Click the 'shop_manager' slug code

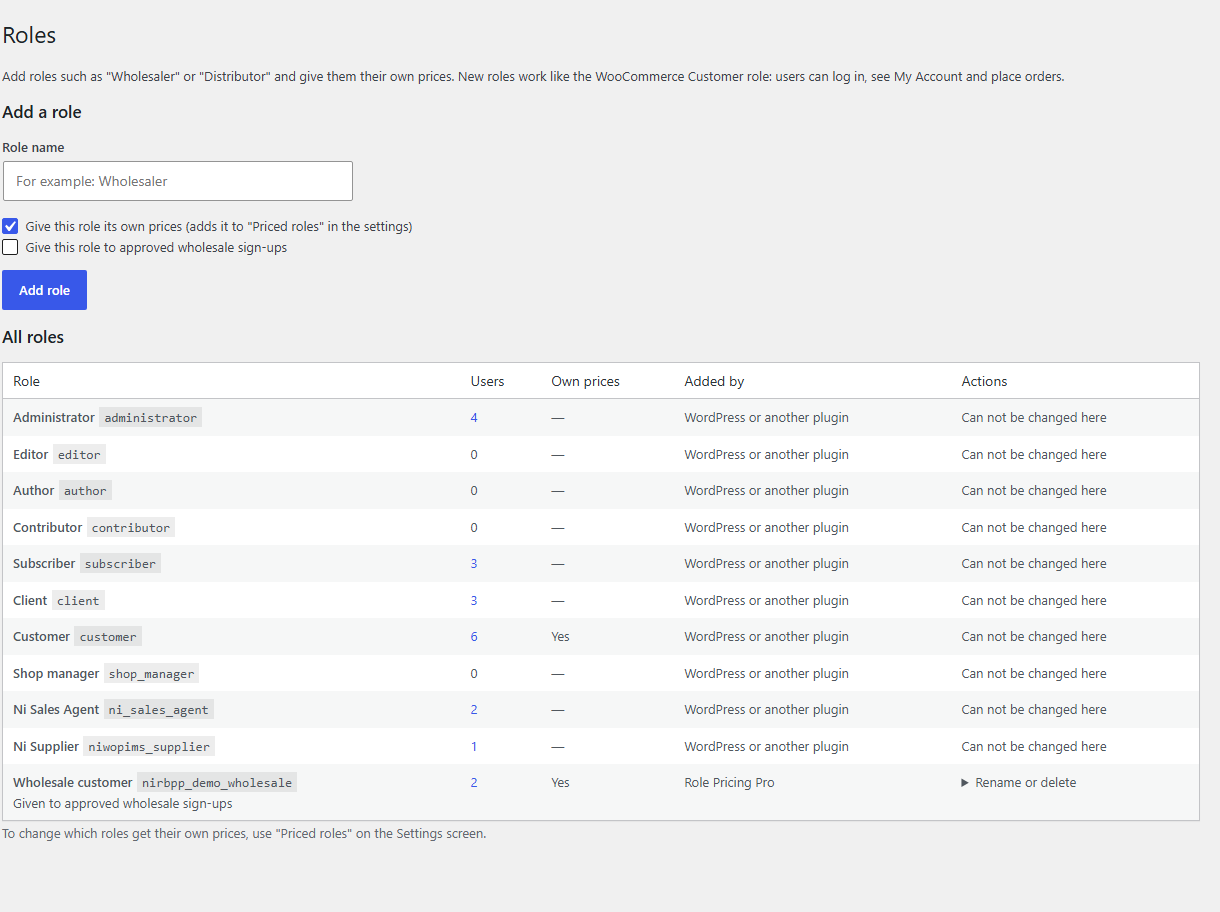click(x=152, y=674)
